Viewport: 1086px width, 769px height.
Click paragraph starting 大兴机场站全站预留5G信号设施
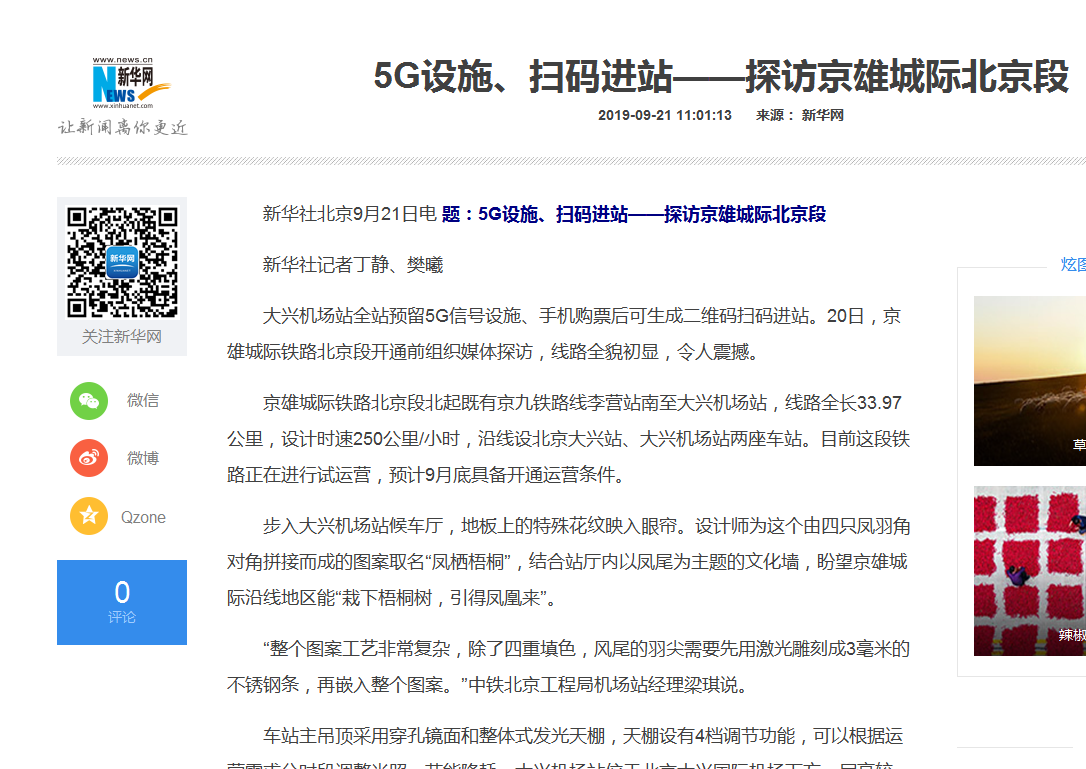[x=564, y=334]
